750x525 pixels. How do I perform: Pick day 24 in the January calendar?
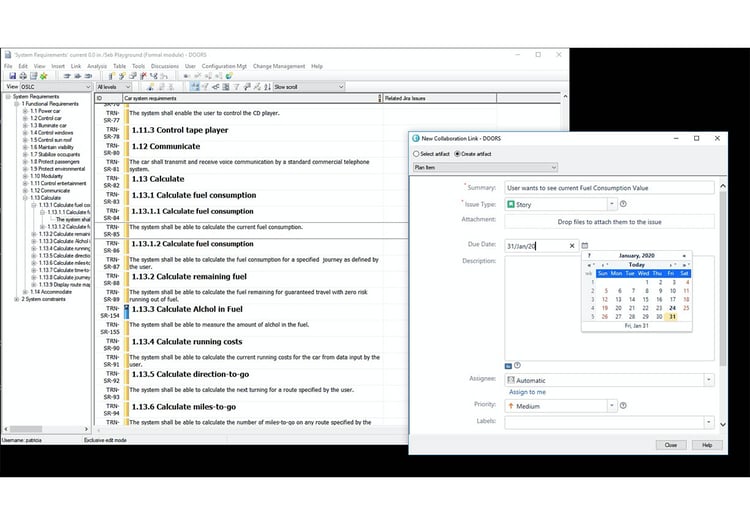(673, 308)
